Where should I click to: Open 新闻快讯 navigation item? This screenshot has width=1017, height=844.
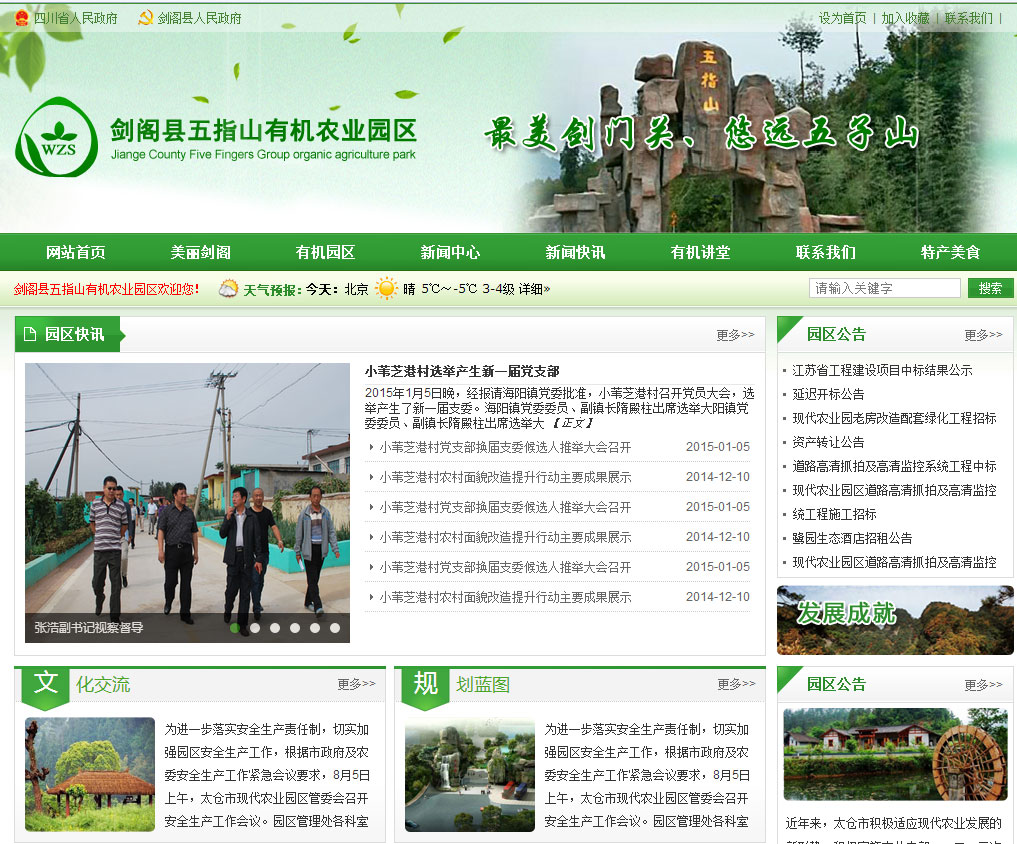pos(575,252)
